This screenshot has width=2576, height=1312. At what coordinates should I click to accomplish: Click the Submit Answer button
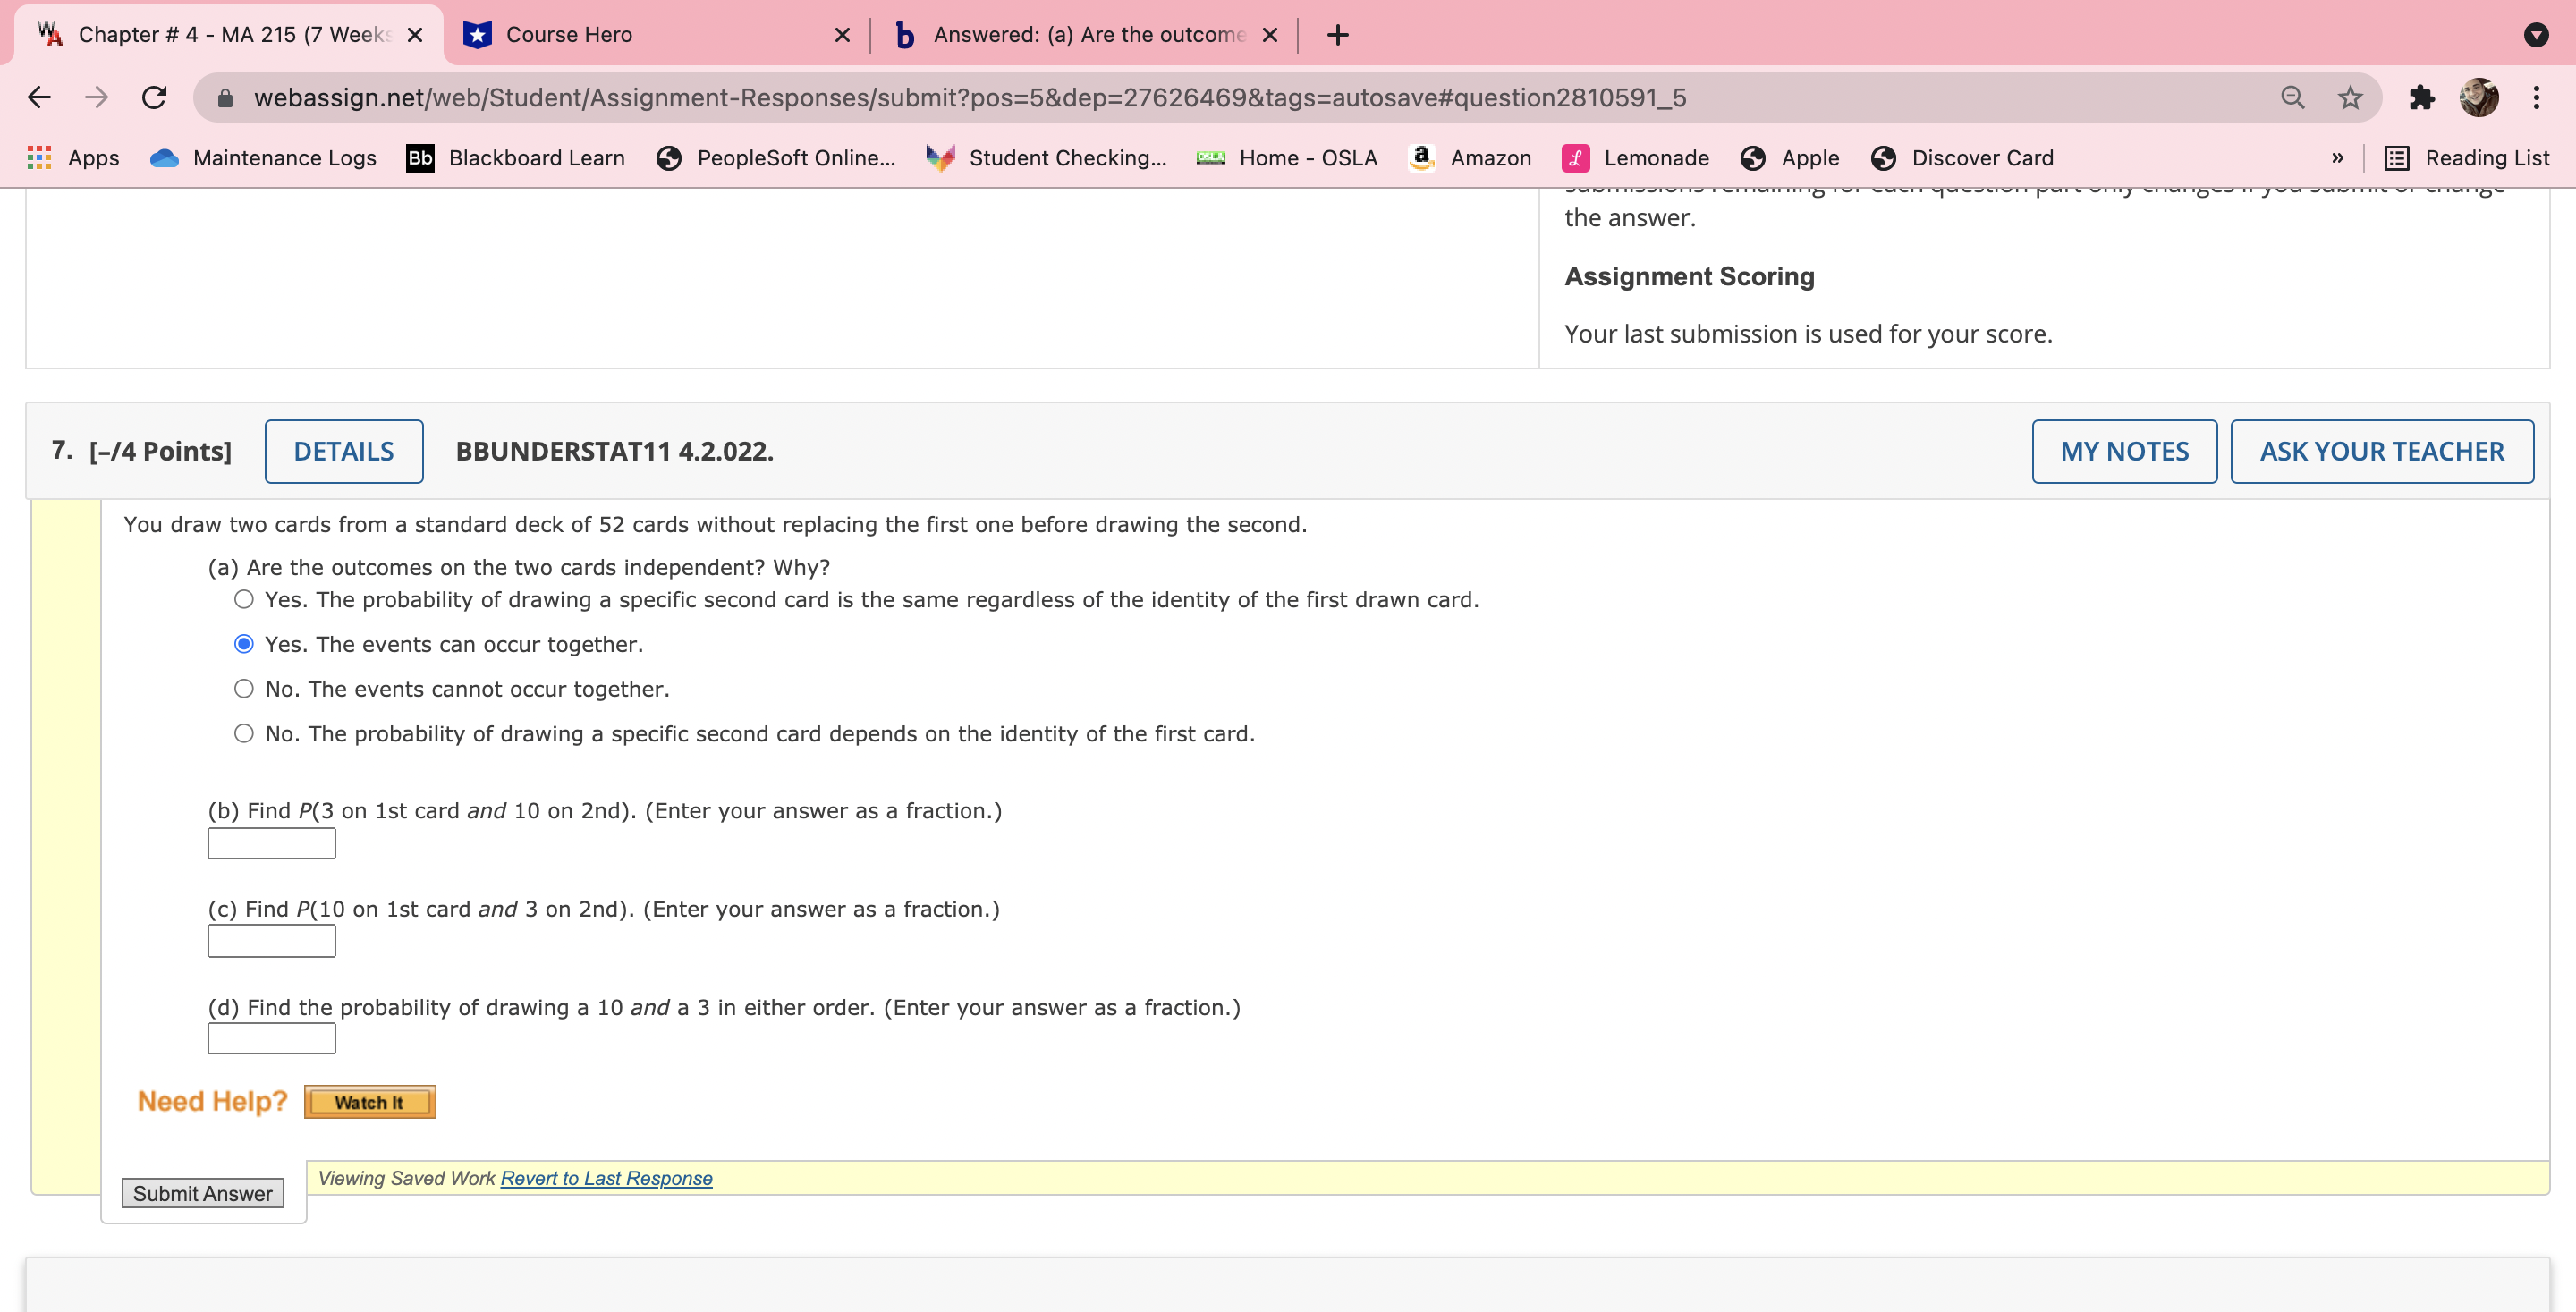202,1193
